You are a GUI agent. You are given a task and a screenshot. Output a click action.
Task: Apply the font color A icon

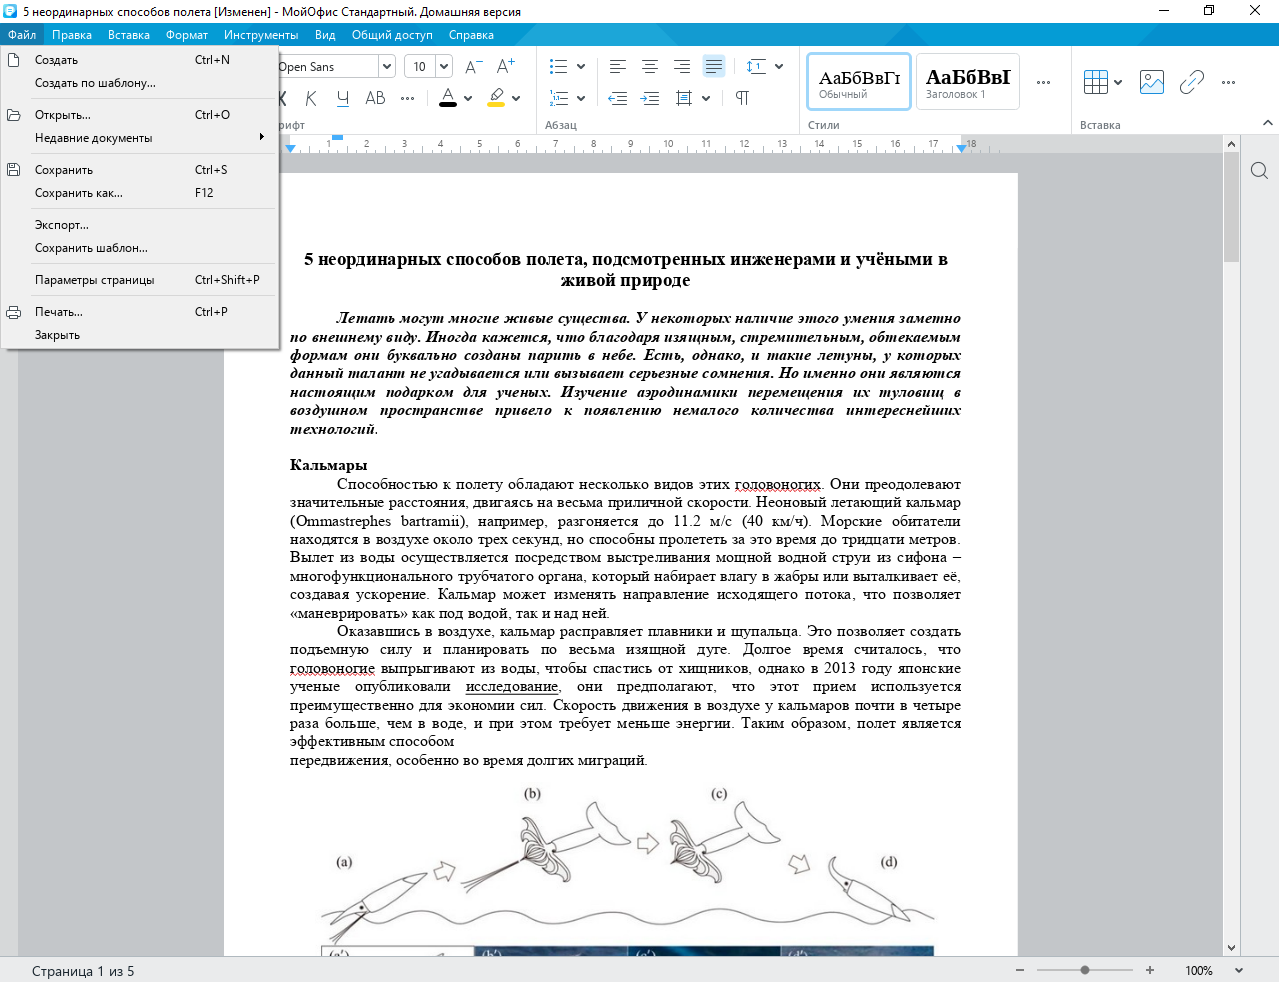click(x=448, y=98)
